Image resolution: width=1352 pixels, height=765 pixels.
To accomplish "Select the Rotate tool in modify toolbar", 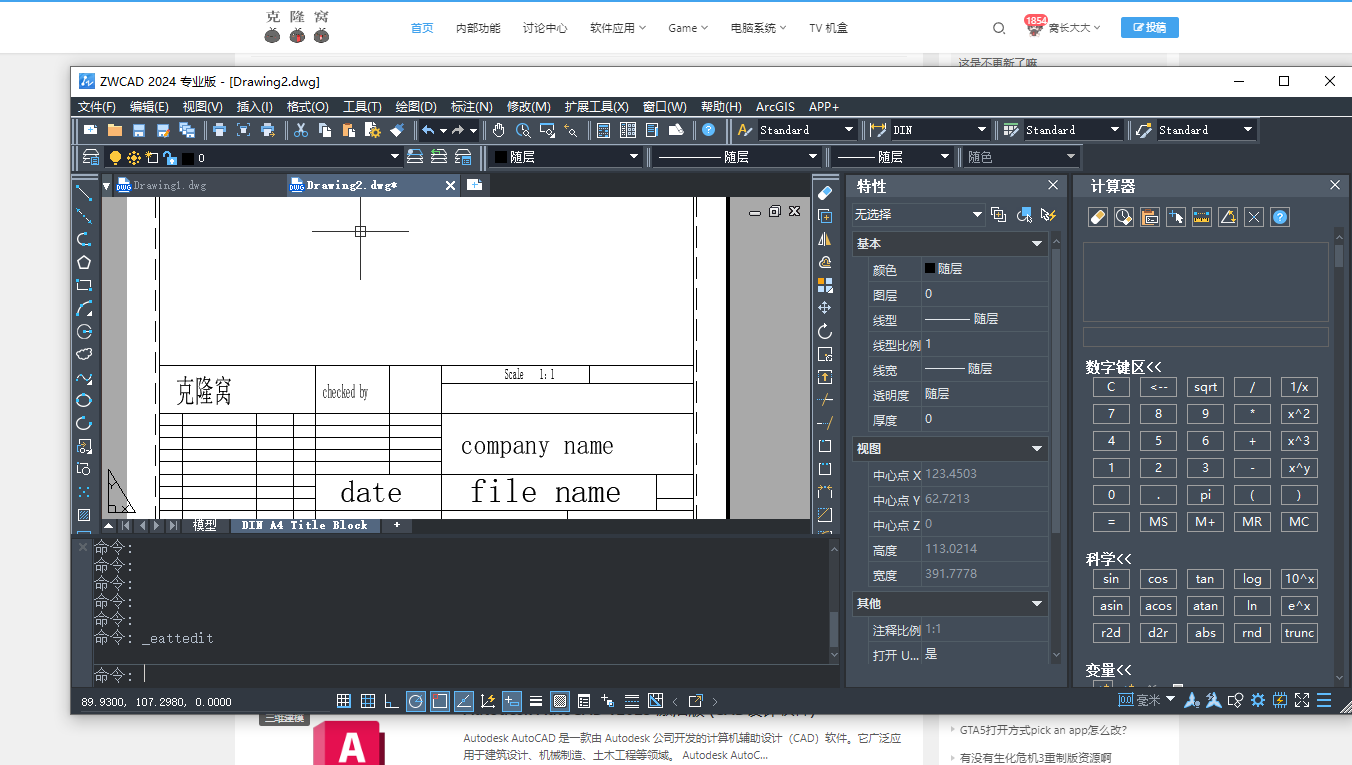I will (825, 331).
